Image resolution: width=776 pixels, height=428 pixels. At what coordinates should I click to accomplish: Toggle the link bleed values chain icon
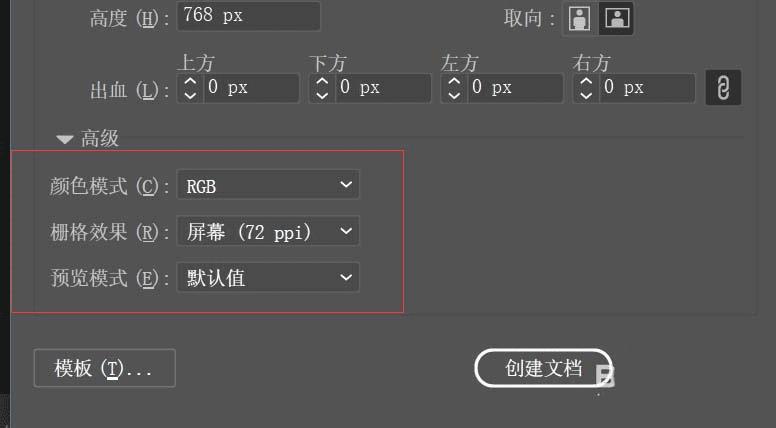pyautogui.click(x=723, y=88)
